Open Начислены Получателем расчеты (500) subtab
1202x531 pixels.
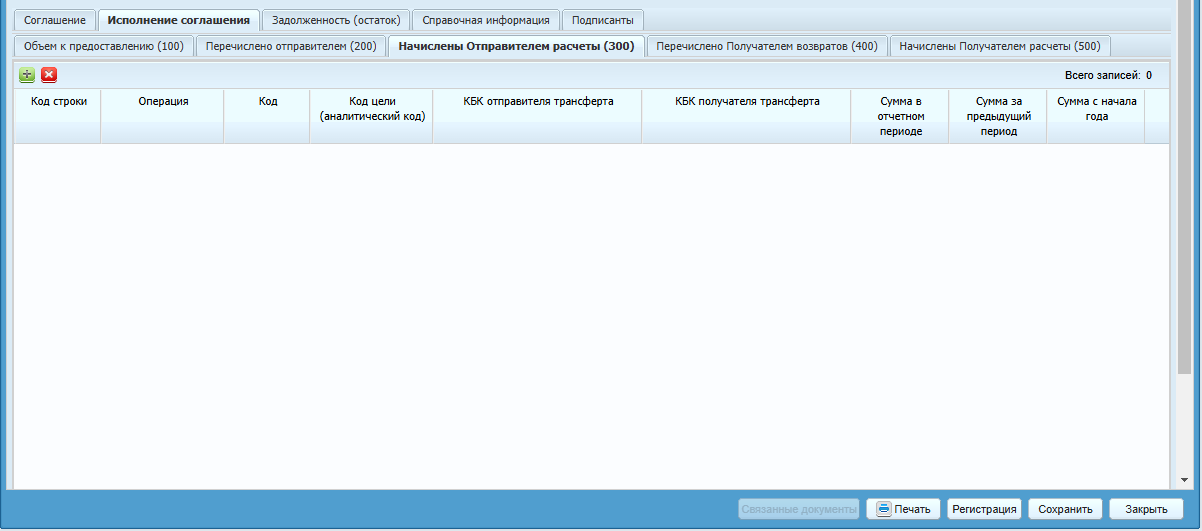[999, 46]
